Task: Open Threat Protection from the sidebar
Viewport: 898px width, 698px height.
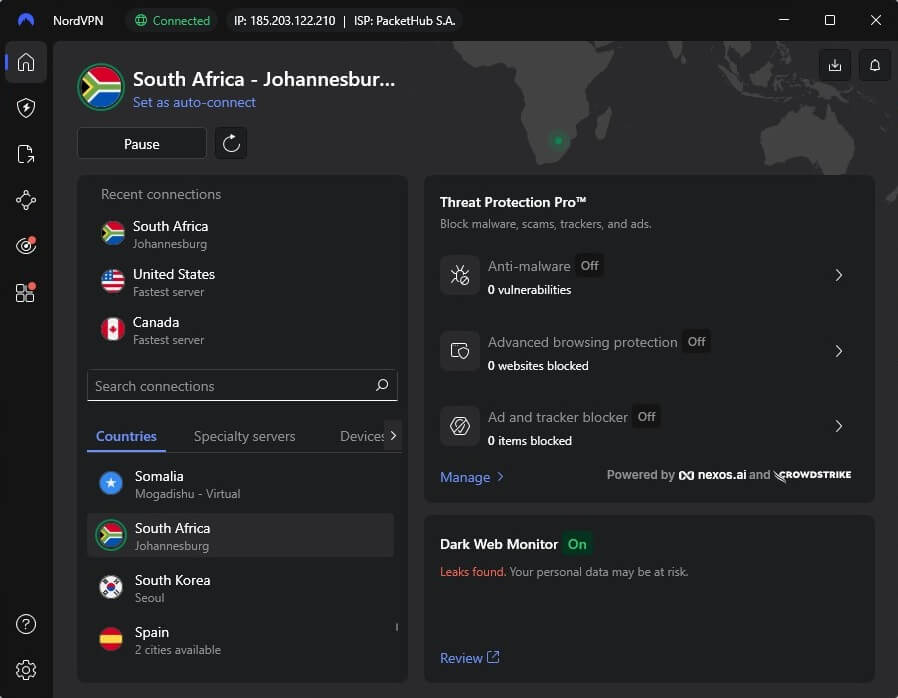Action: click(x=25, y=108)
